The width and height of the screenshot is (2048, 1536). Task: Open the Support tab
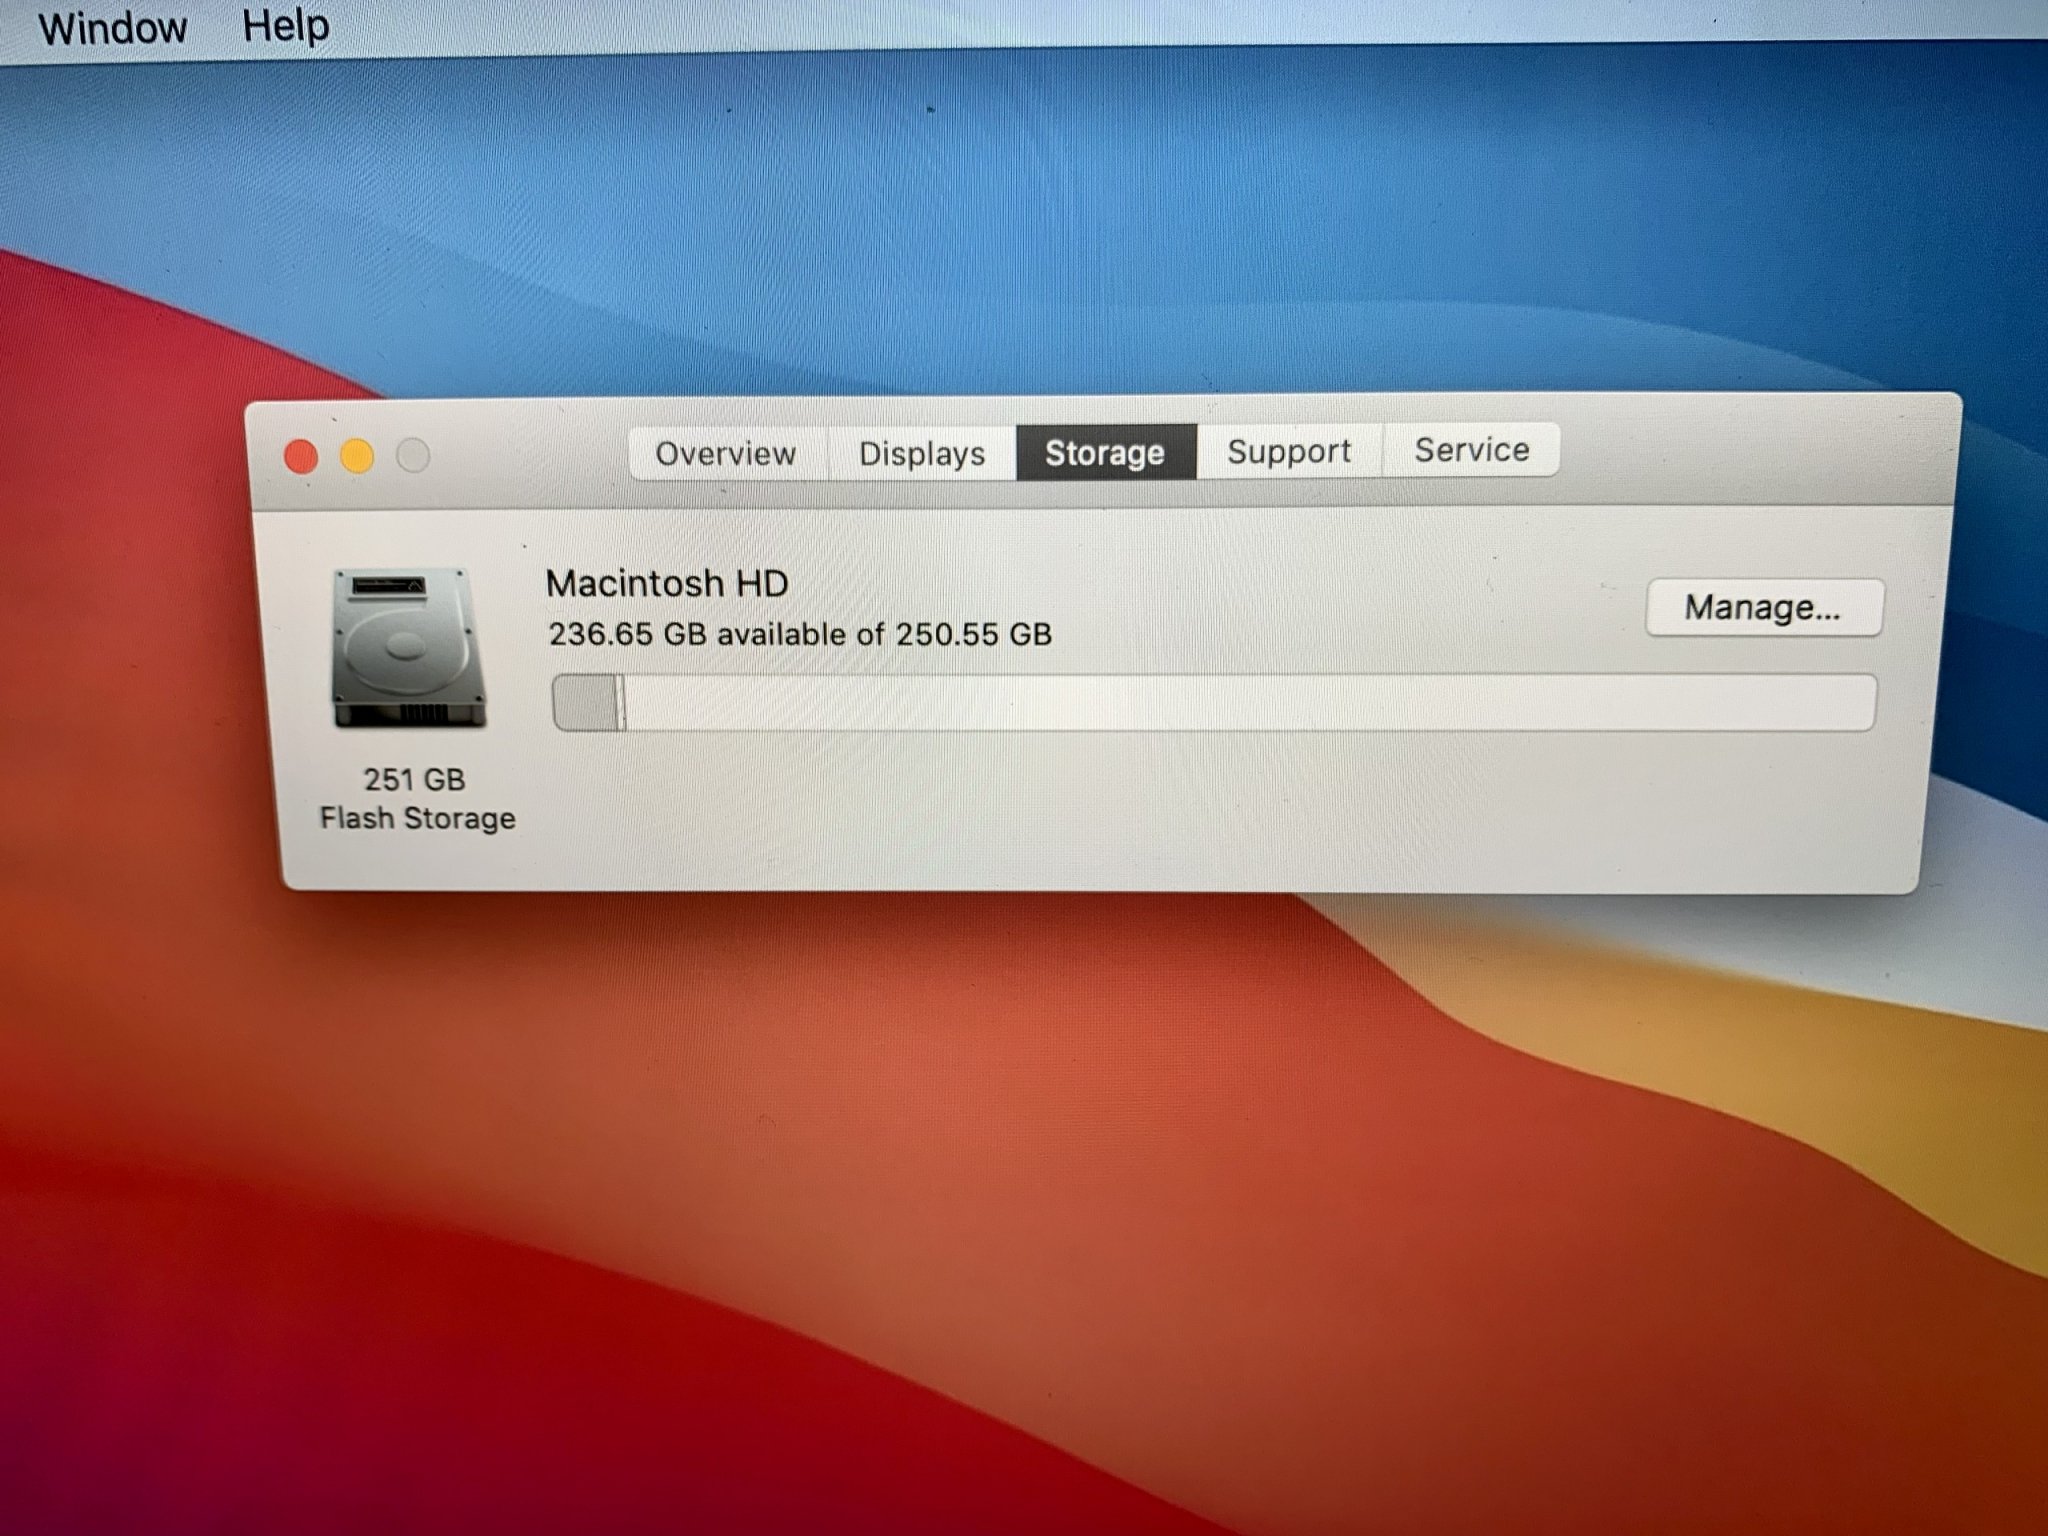click(x=1289, y=451)
